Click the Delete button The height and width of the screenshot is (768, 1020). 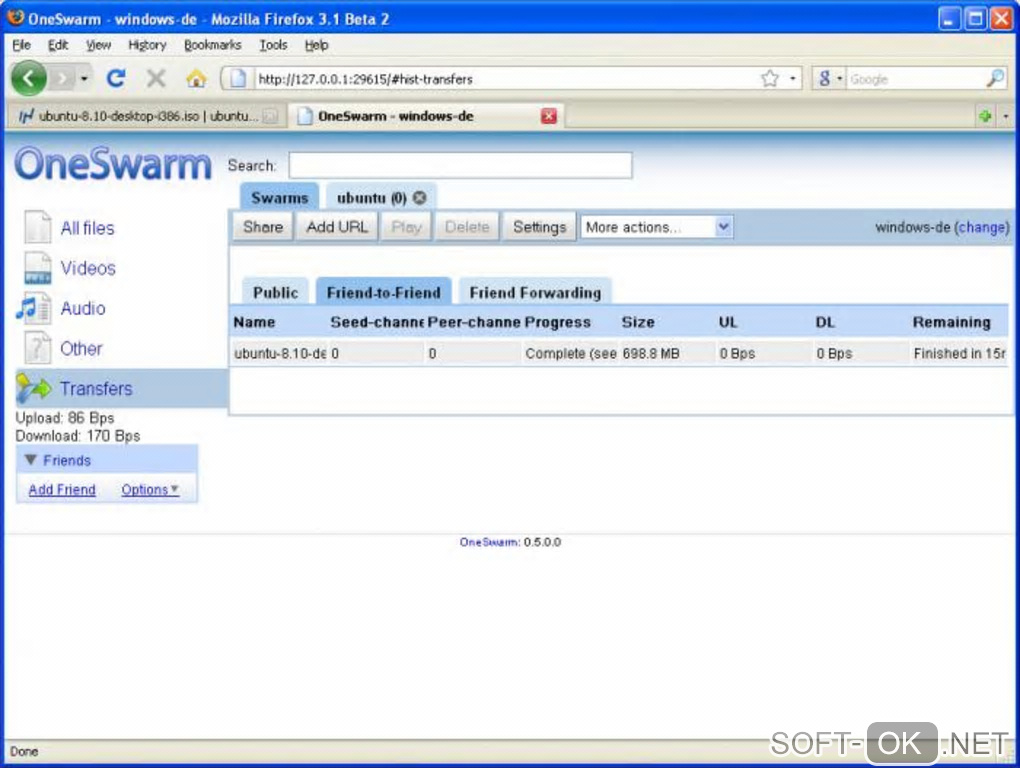tap(467, 227)
